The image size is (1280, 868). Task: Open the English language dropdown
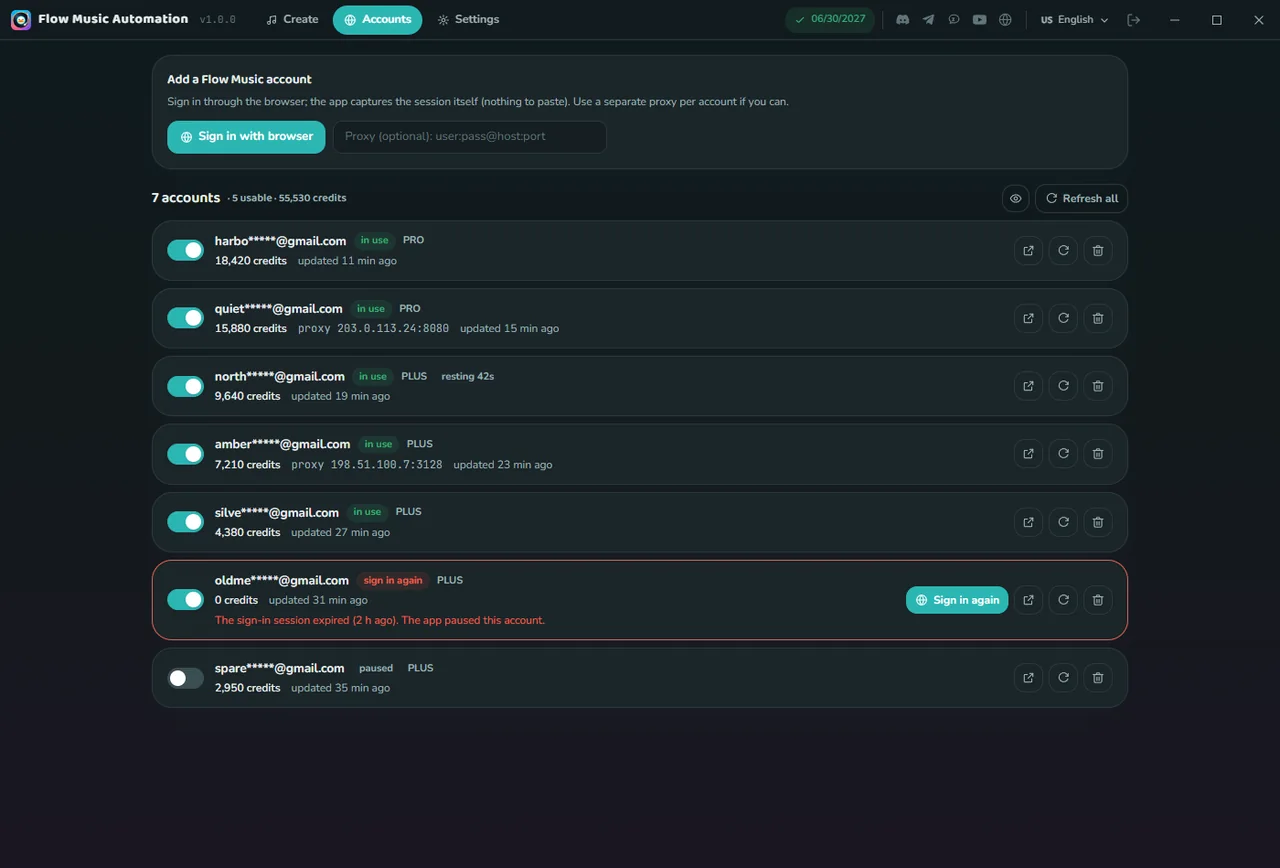pyautogui.click(x=1074, y=20)
